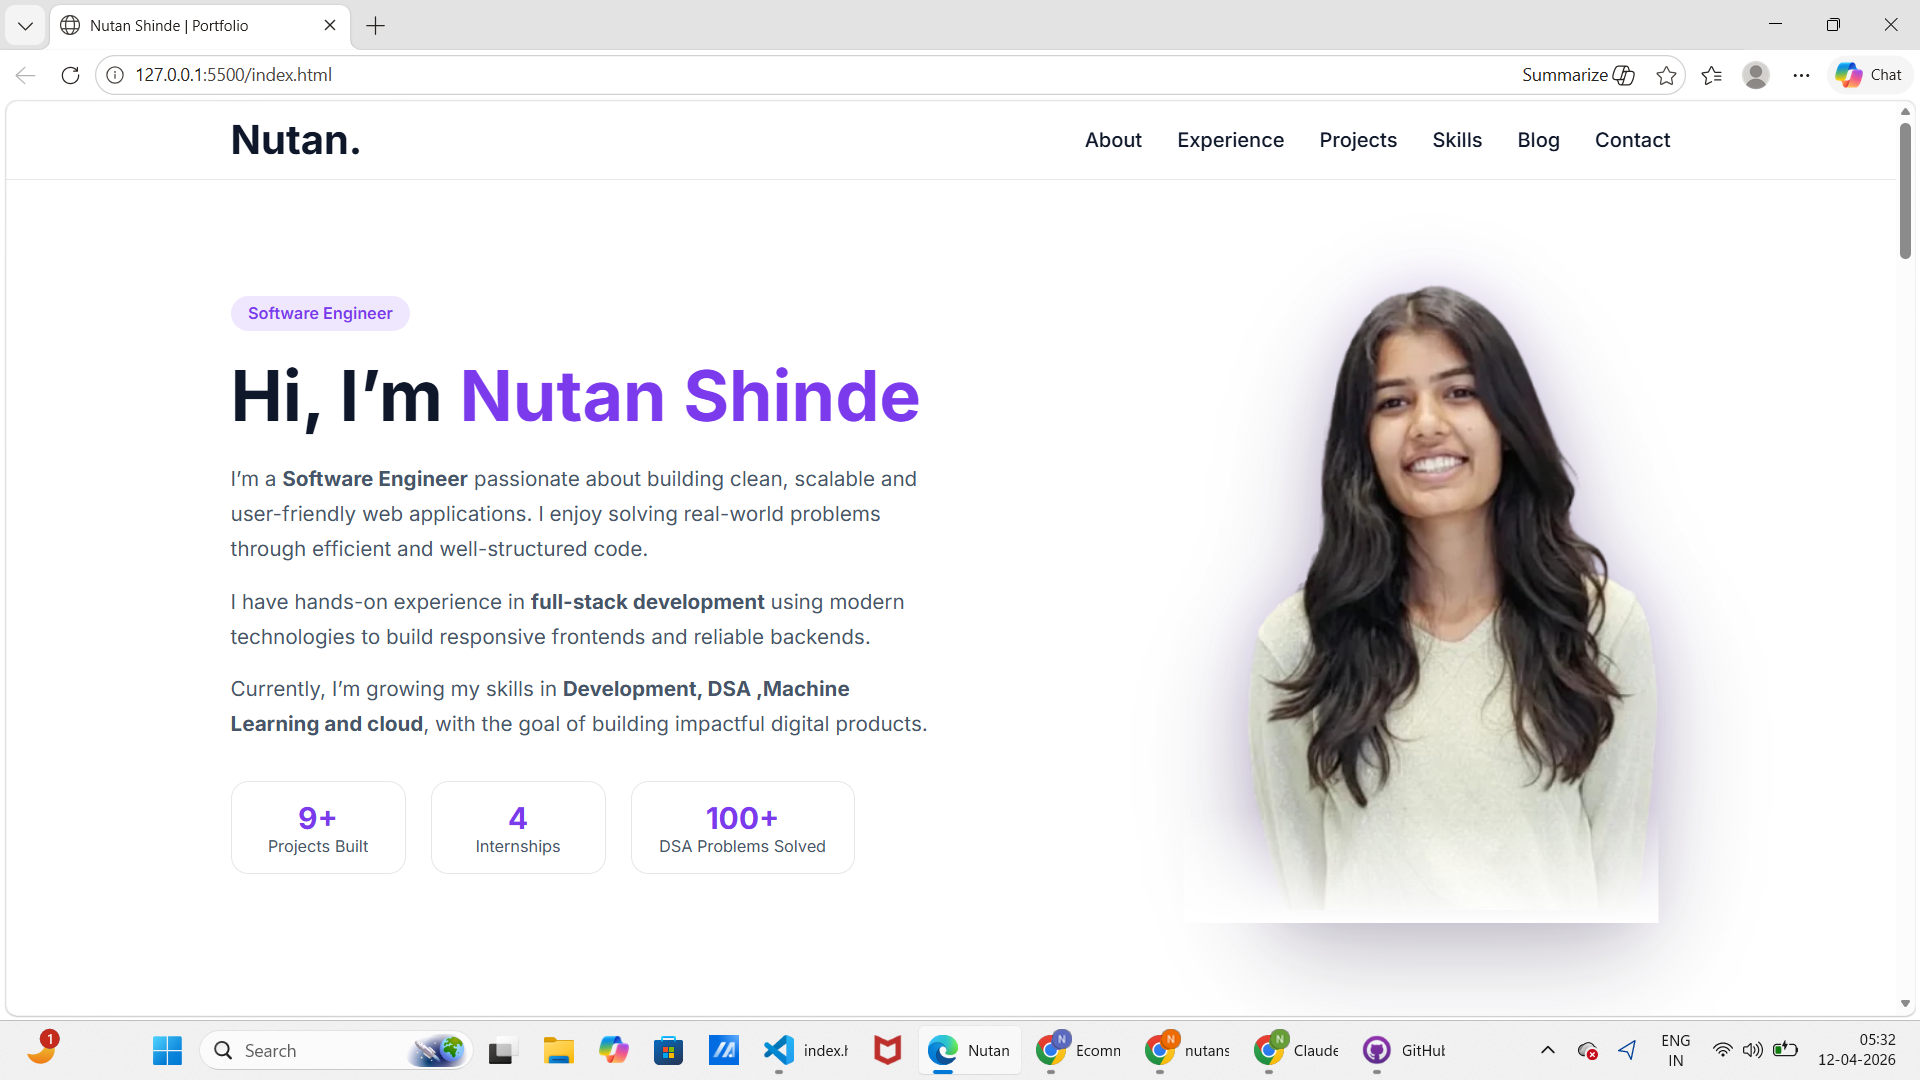Click the star to favorite this page
The height and width of the screenshot is (1080, 1920).
pyautogui.click(x=1666, y=75)
